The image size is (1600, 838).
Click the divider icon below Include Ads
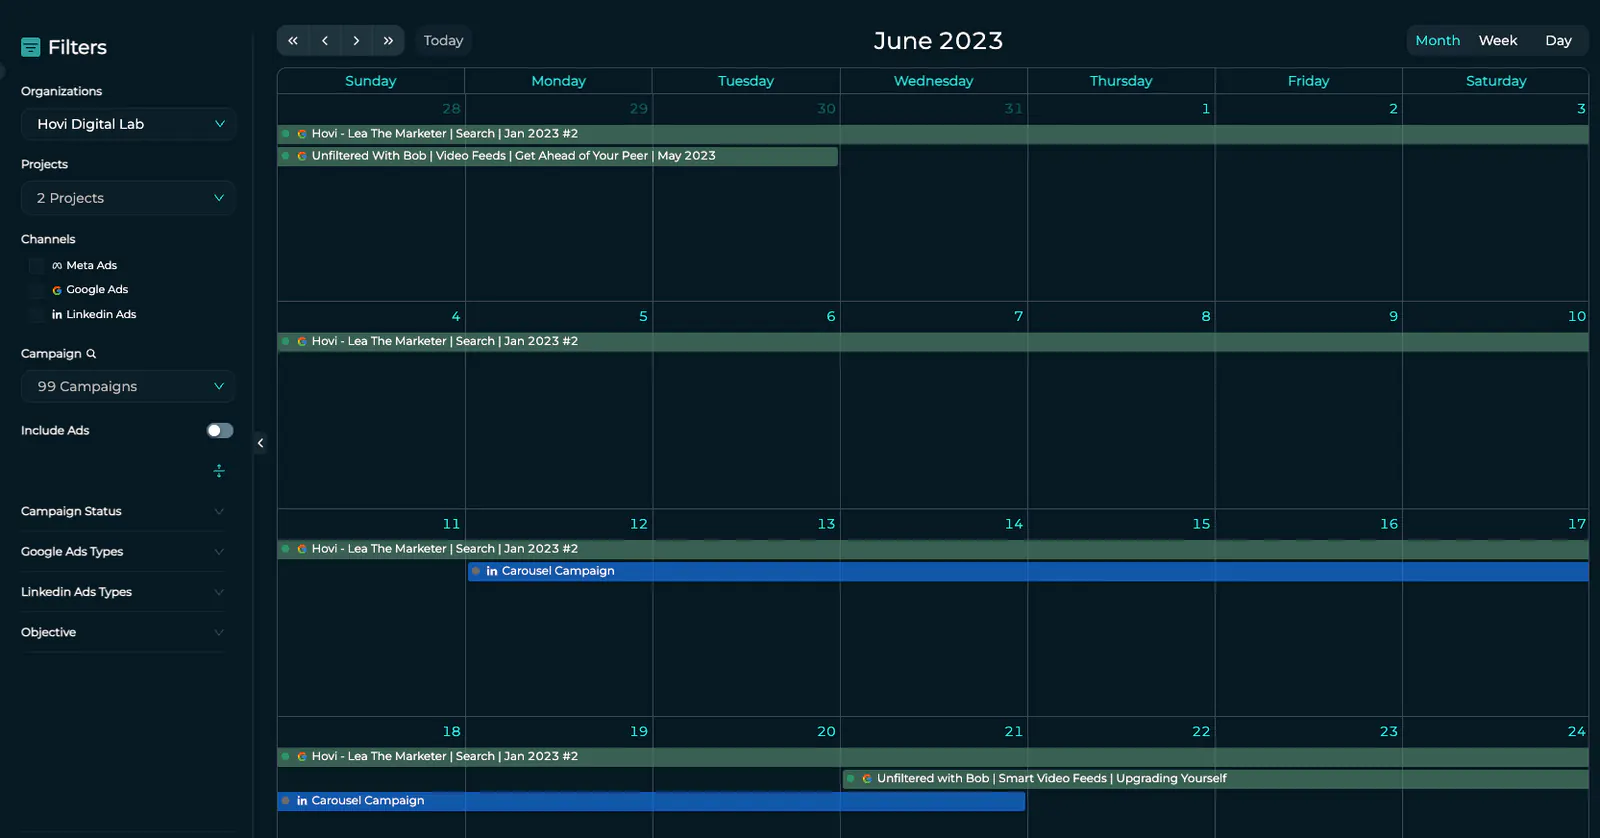tap(219, 471)
